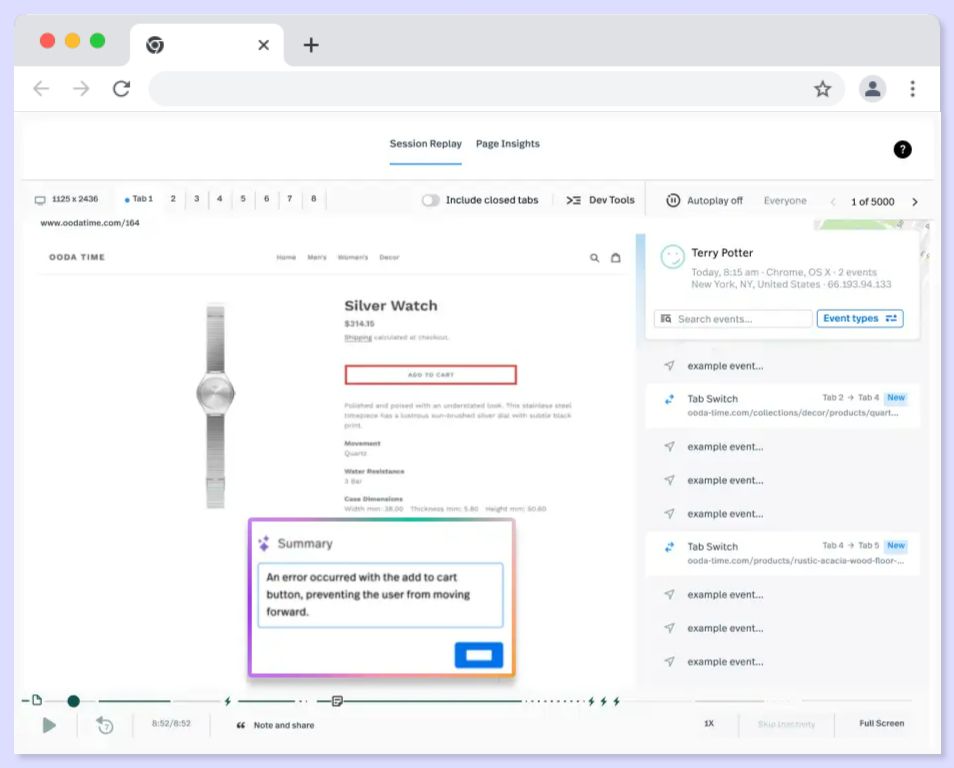954x768 pixels.
Task: Open Event types filter
Action: click(x=860, y=318)
